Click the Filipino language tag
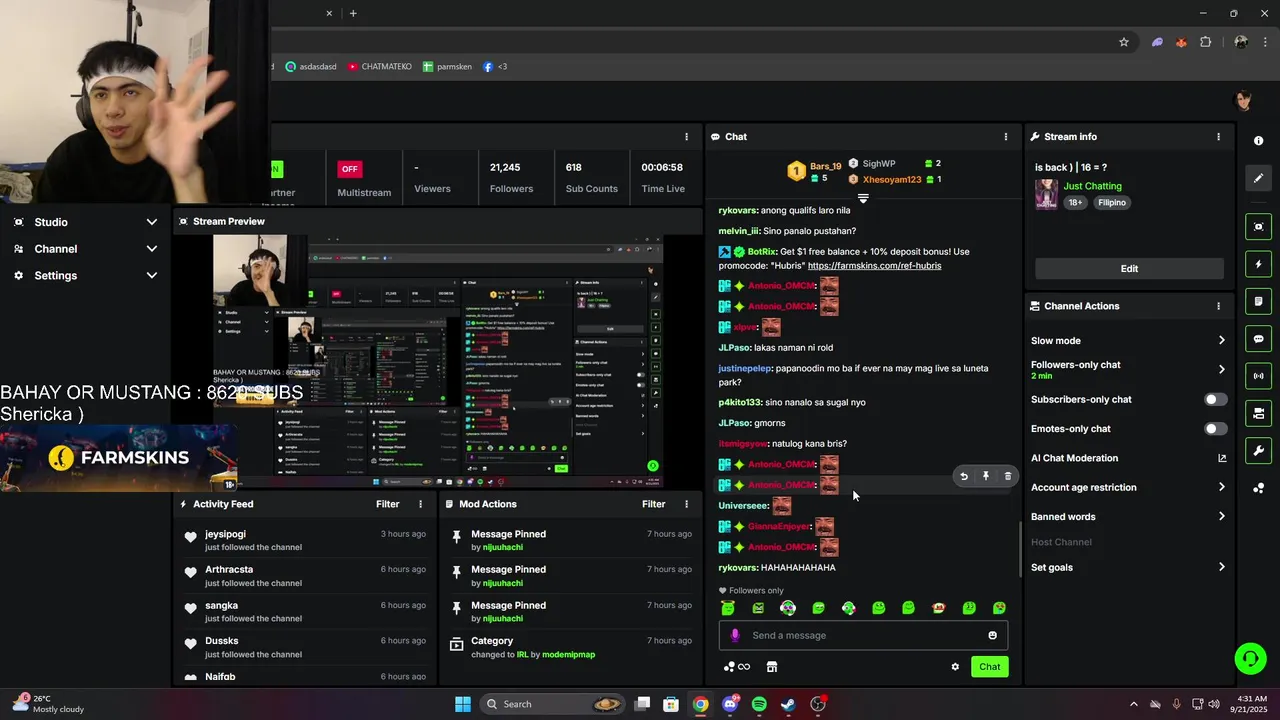1280x720 pixels. [1111, 203]
